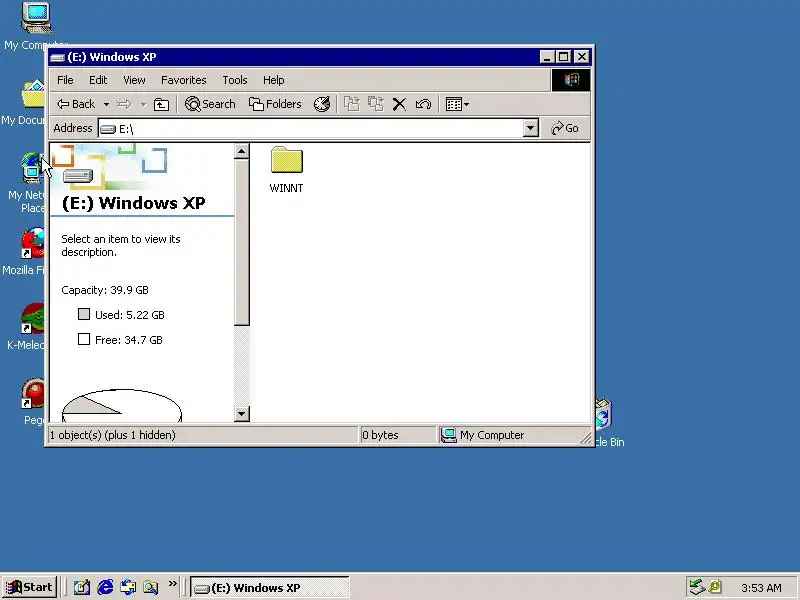
Task: Click the Recycle Bin desktop icon
Action: 604,414
